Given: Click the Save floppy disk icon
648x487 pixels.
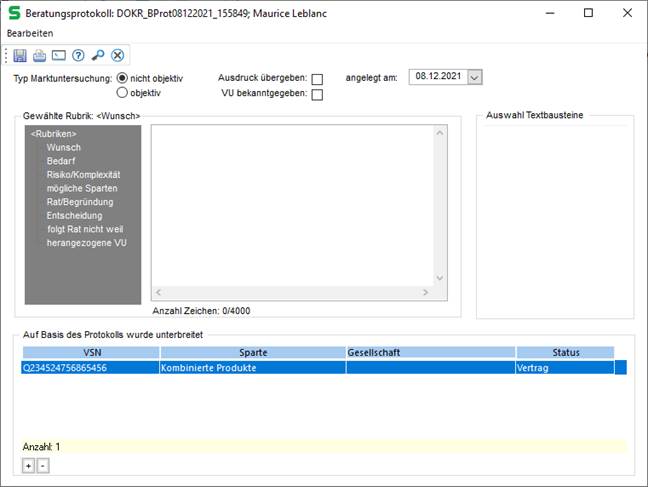Looking at the screenshot, I should click(20, 55).
